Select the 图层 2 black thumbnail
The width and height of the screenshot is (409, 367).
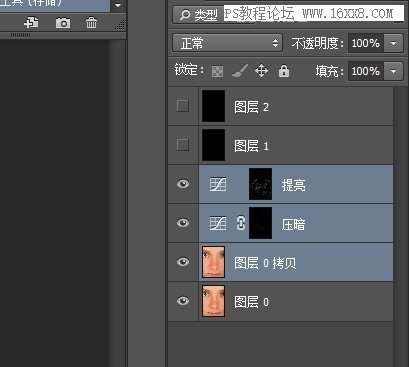tap(213, 106)
